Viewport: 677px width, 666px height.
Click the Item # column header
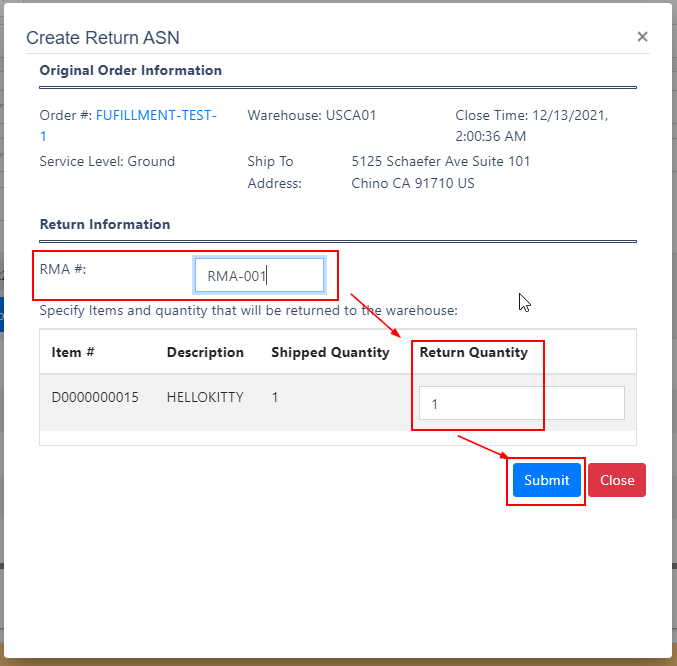click(x=73, y=352)
